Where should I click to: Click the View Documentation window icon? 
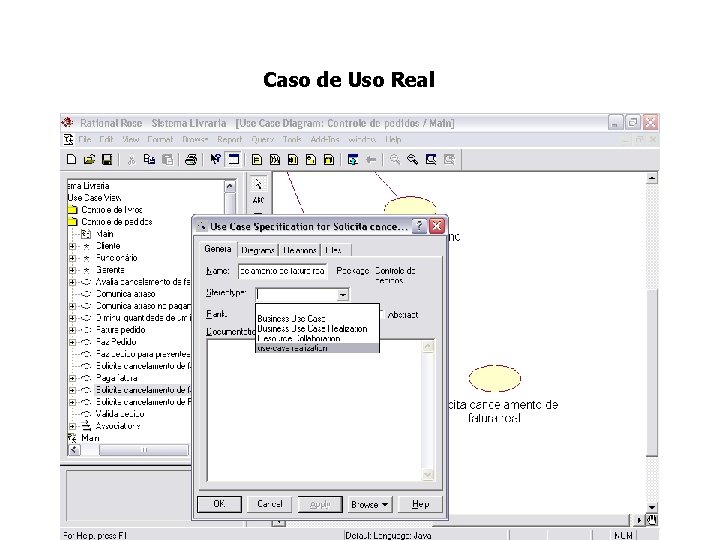234,159
